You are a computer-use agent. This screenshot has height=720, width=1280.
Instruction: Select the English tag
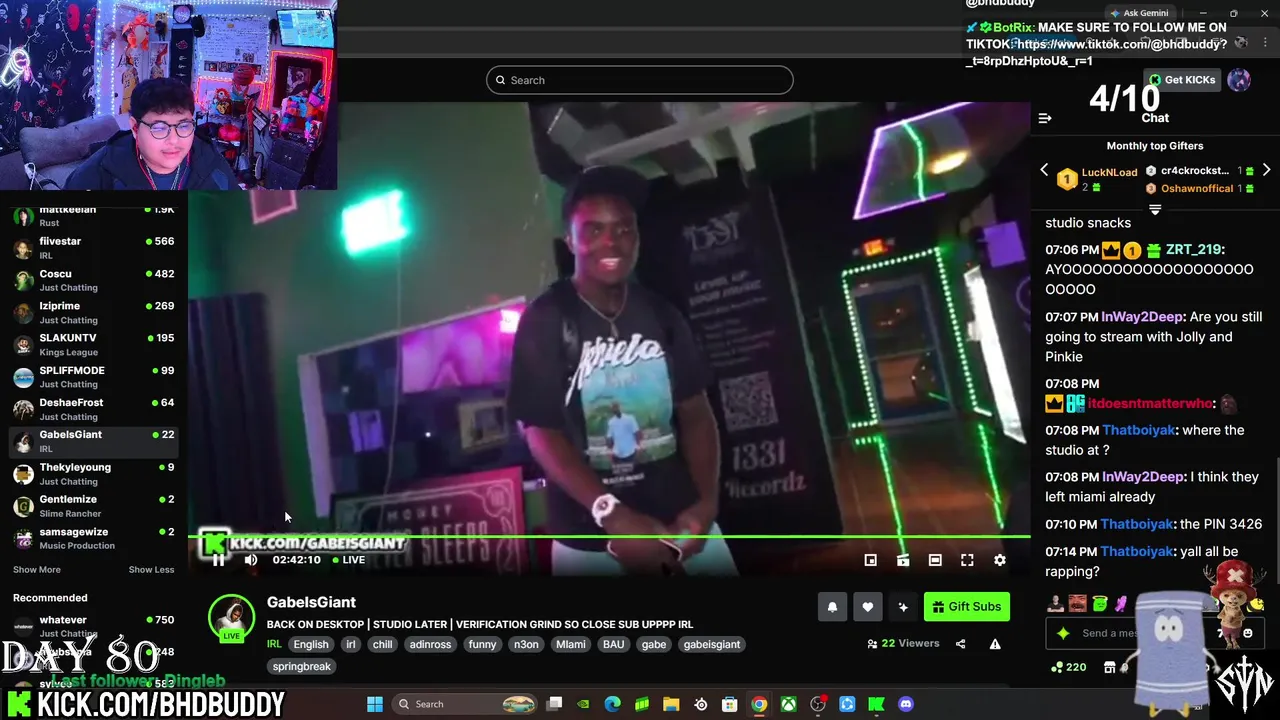pos(311,645)
